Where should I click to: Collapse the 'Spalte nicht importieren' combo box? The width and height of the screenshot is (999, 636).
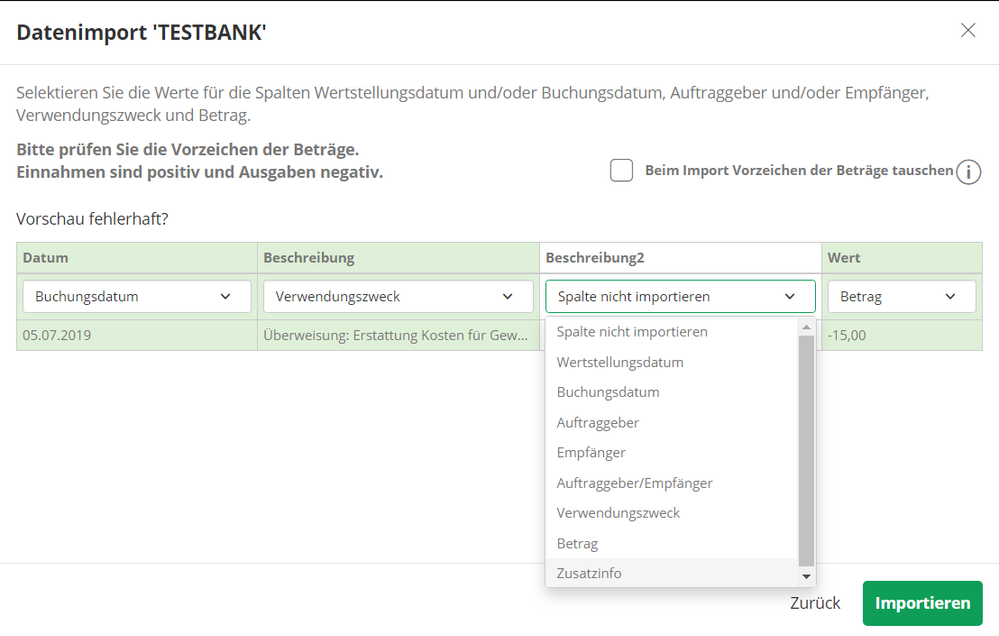[680, 297]
